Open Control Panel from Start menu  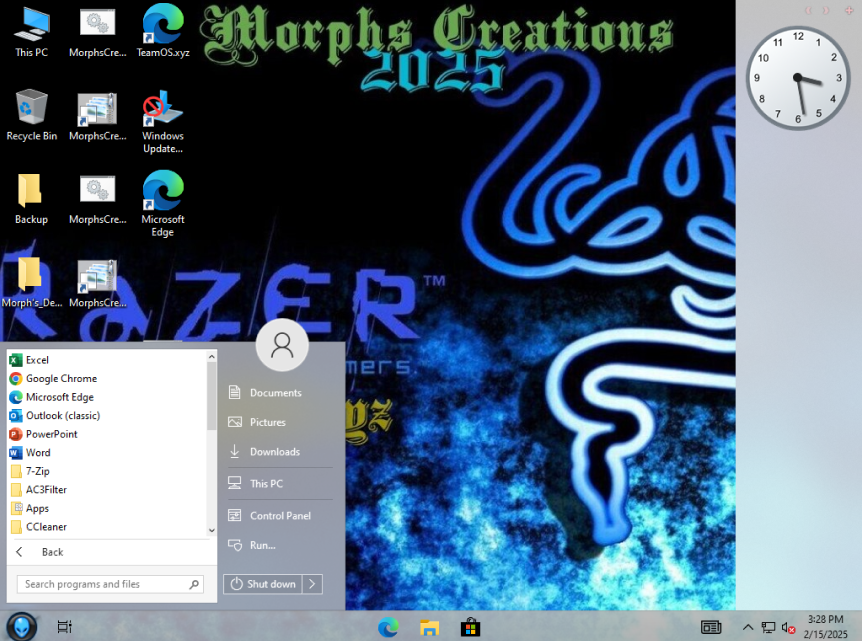coord(279,516)
